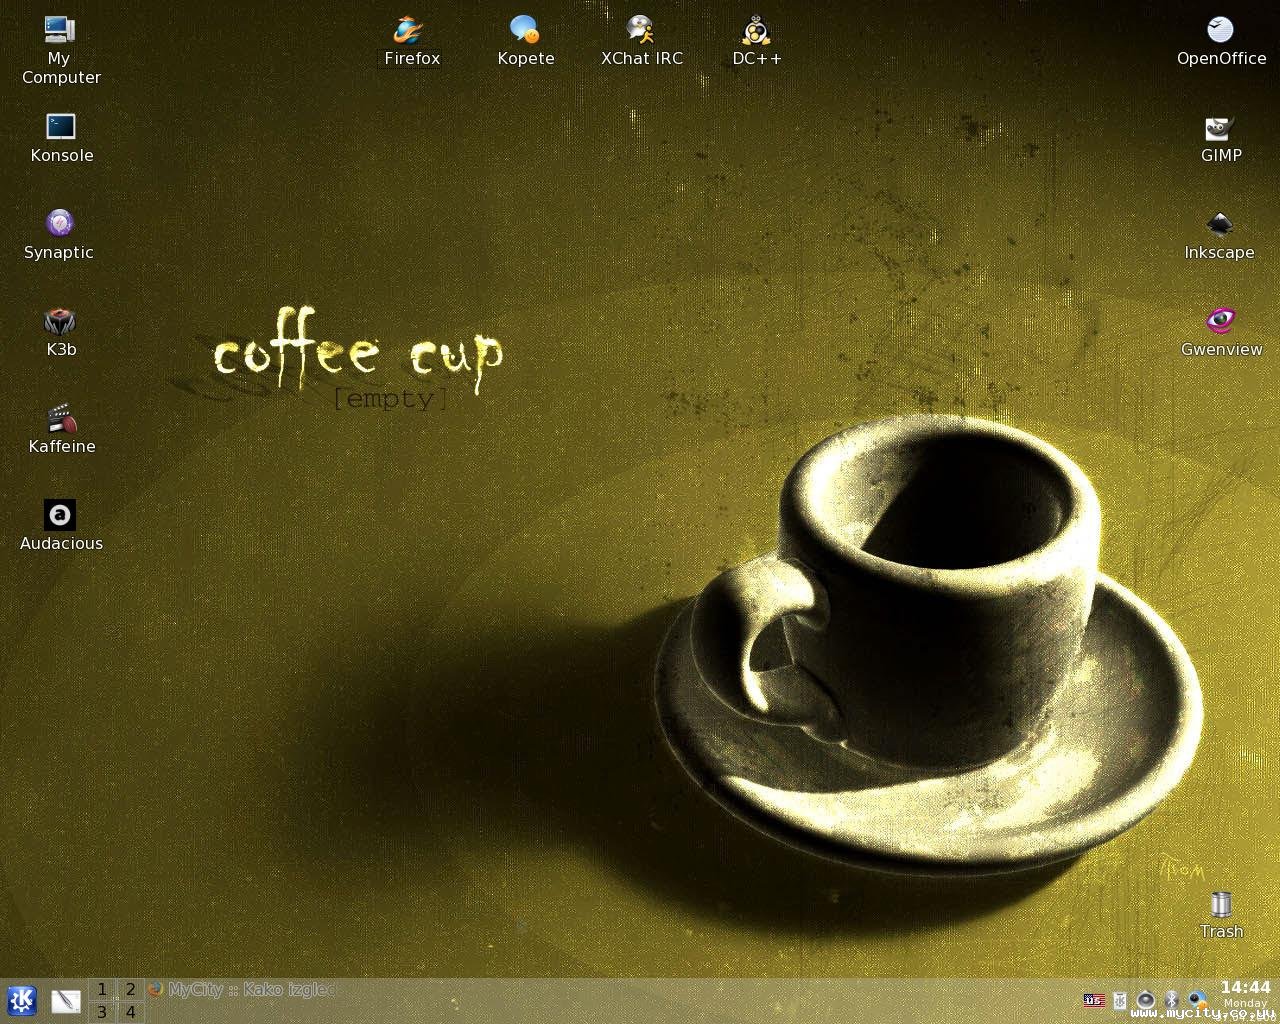Open Synaptic package manager icon

[59, 224]
